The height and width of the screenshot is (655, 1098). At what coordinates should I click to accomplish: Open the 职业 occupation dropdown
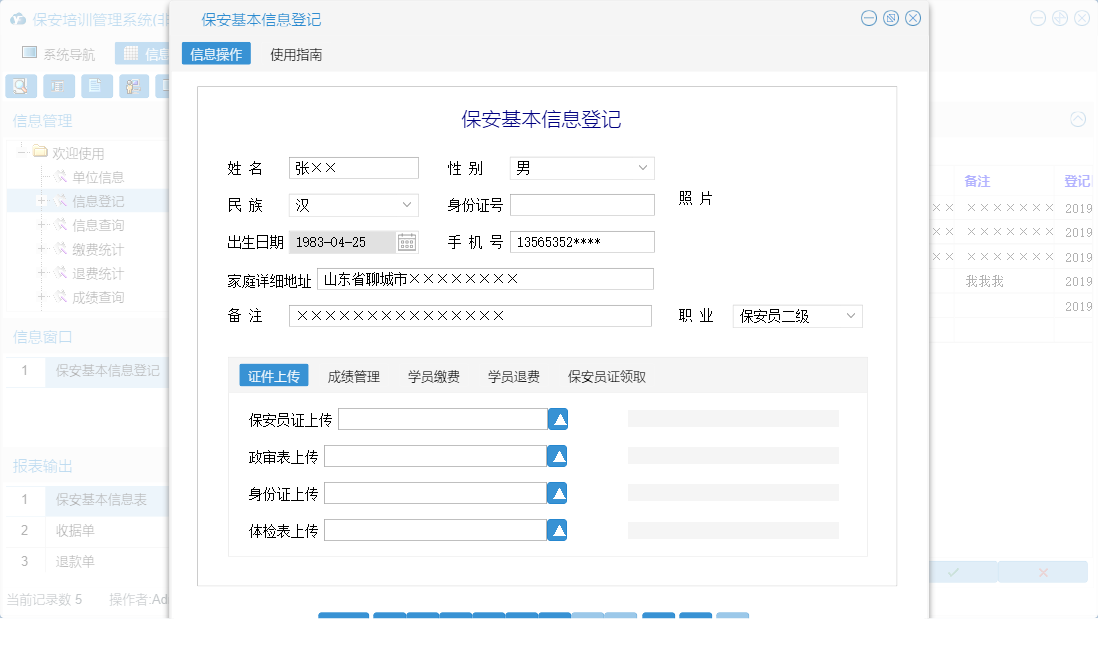tap(852, 315)
